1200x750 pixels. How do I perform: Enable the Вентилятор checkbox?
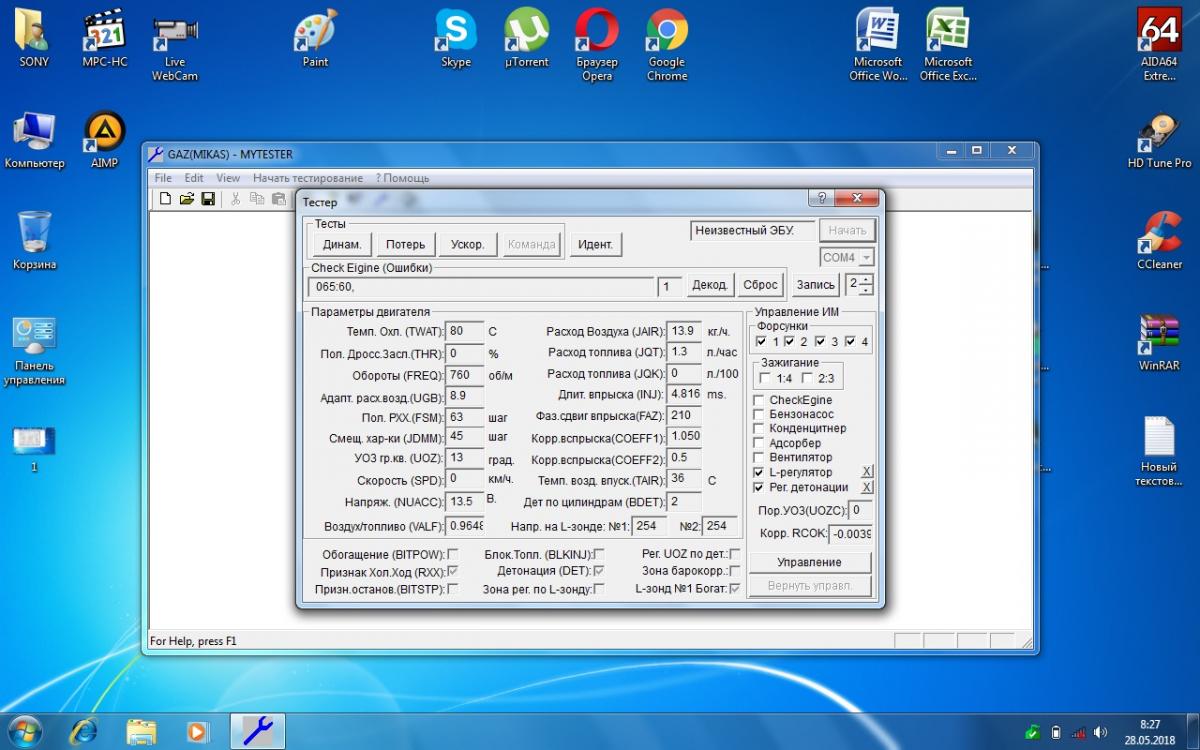tap(759, 457)
